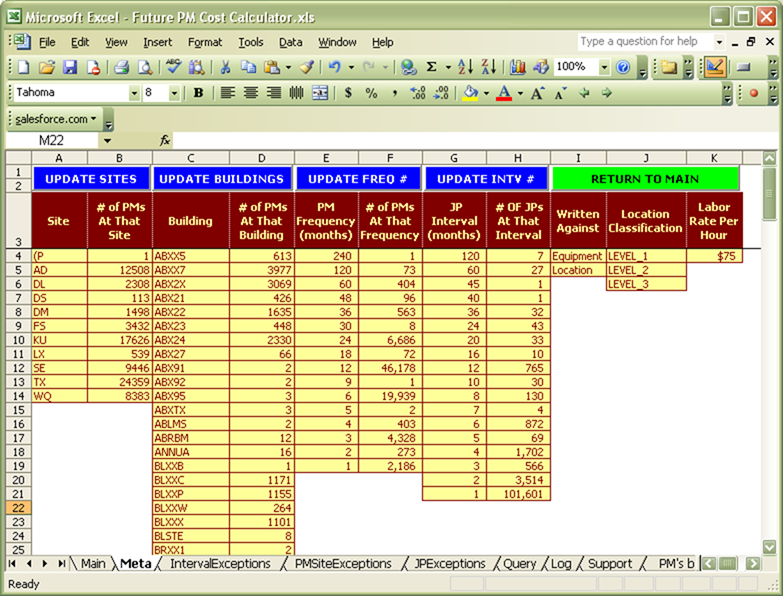Switch to the Main sheet tab

point(93,564)
